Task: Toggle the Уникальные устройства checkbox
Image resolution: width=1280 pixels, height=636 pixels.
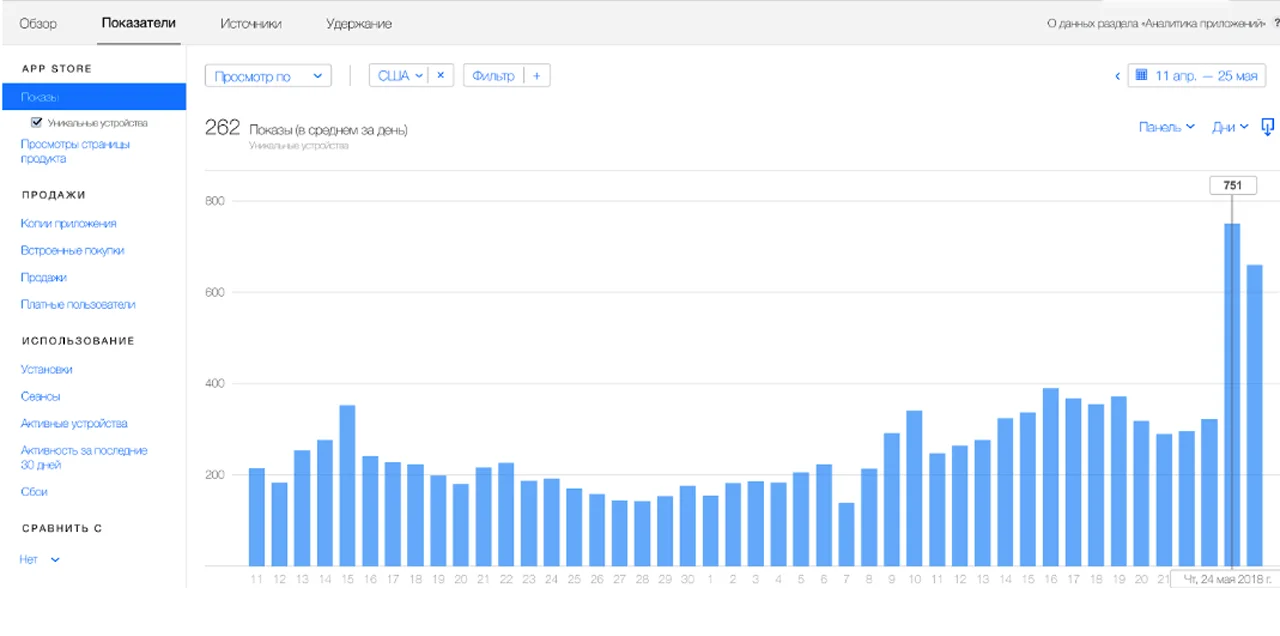Action: [x=37, y=123]
